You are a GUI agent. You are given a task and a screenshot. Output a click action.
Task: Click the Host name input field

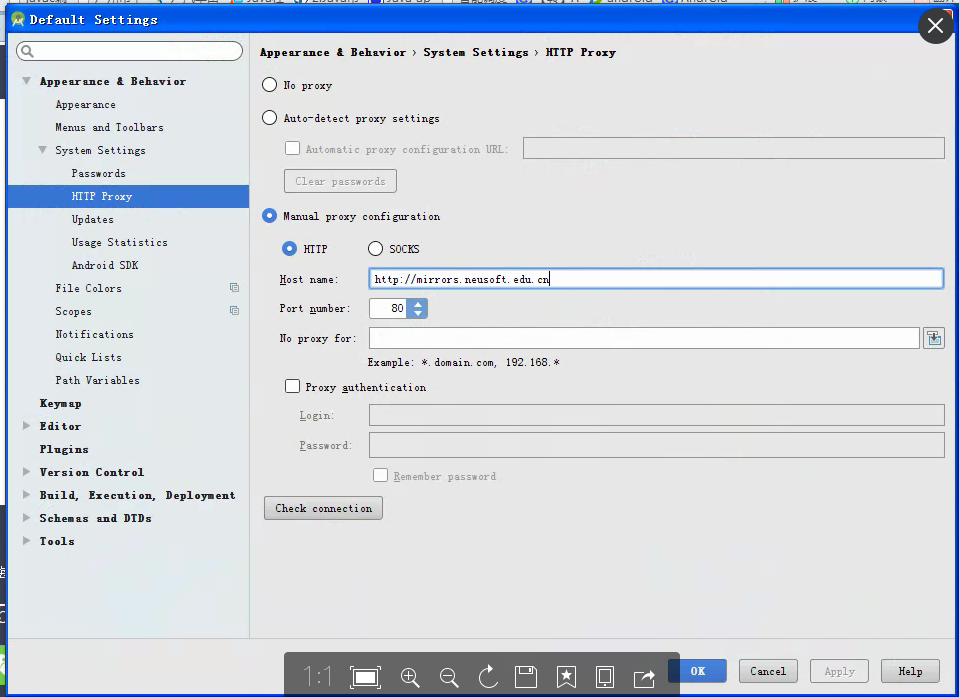click(x=656, y=279)
